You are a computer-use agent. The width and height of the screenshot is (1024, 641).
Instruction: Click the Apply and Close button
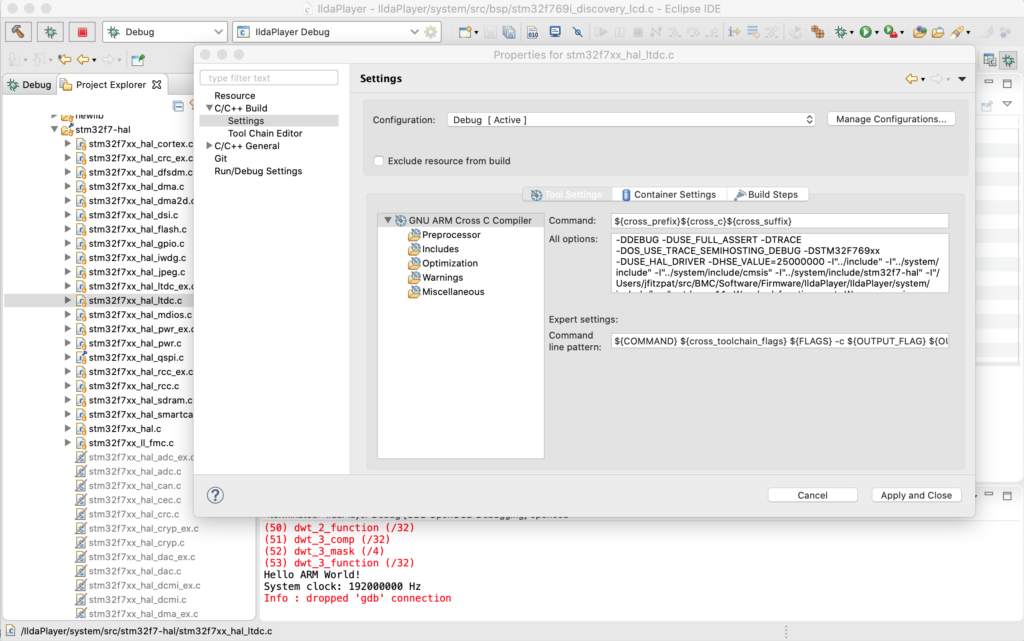915,495
